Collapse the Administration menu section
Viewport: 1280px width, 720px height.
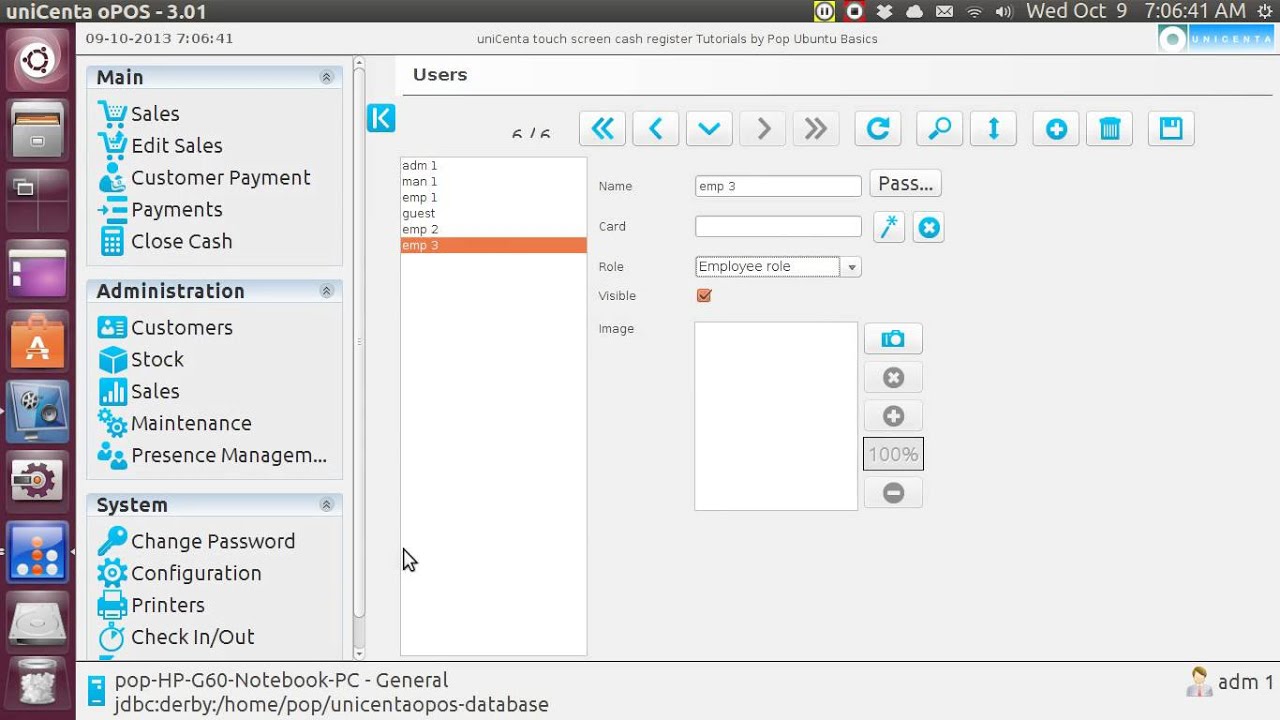[326, 291]
